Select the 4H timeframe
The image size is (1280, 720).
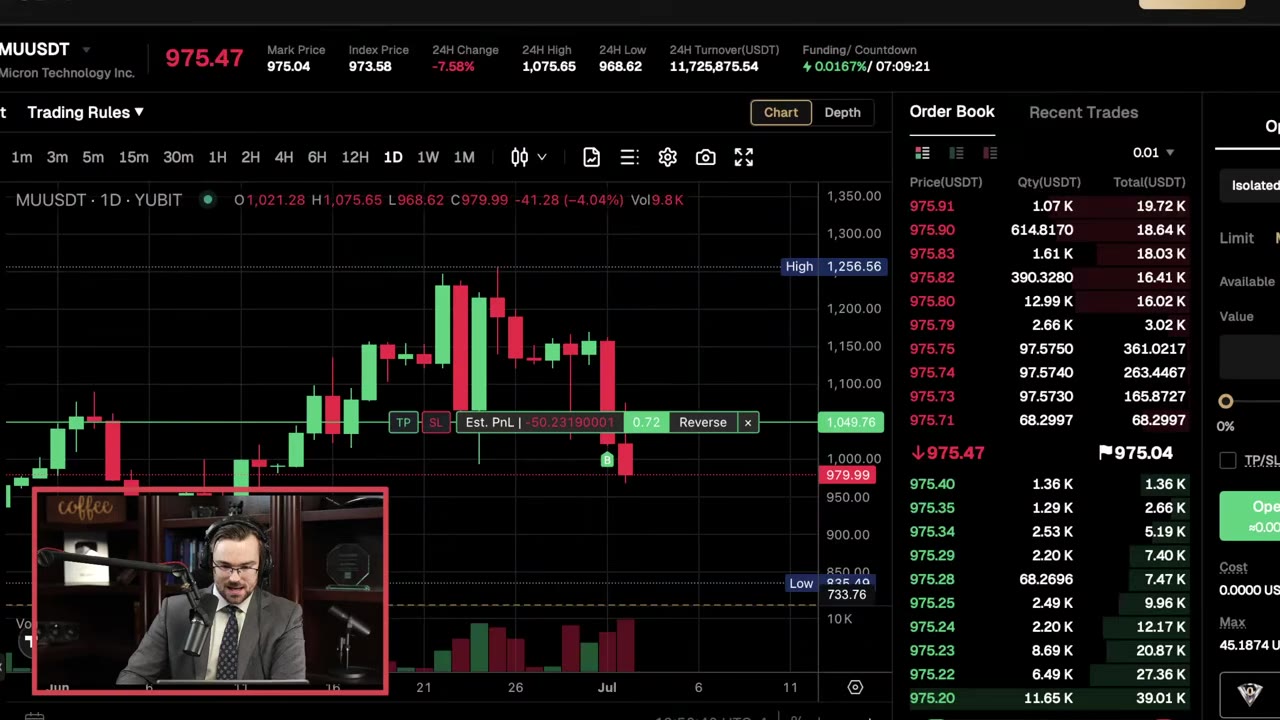284,157
